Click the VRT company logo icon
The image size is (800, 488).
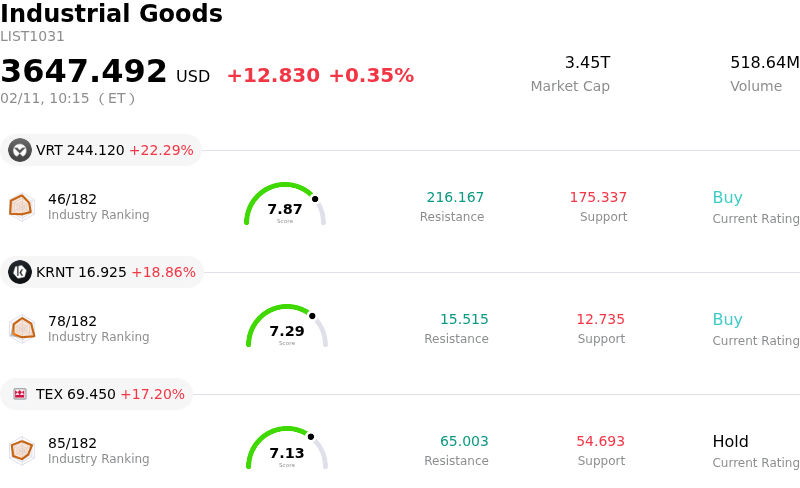pos(20,150)
